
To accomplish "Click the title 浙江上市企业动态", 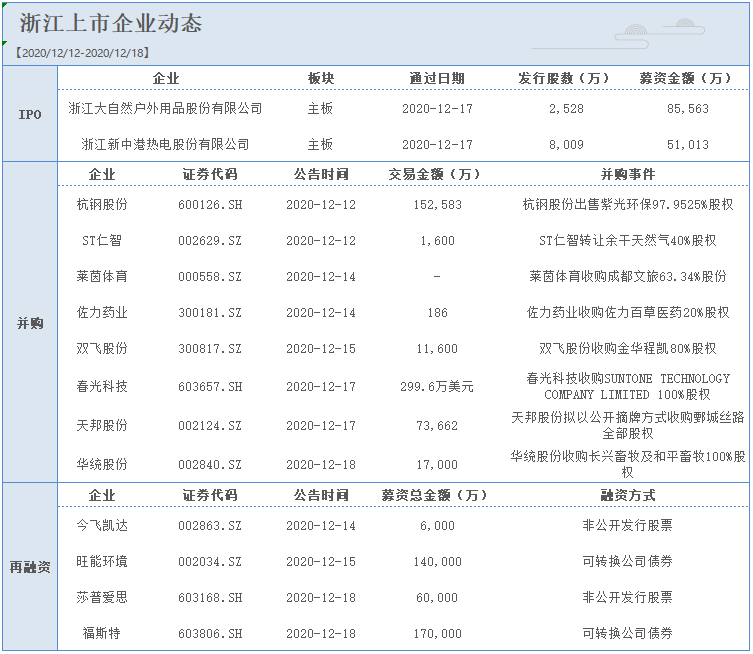I will click(x=111, y=23).
